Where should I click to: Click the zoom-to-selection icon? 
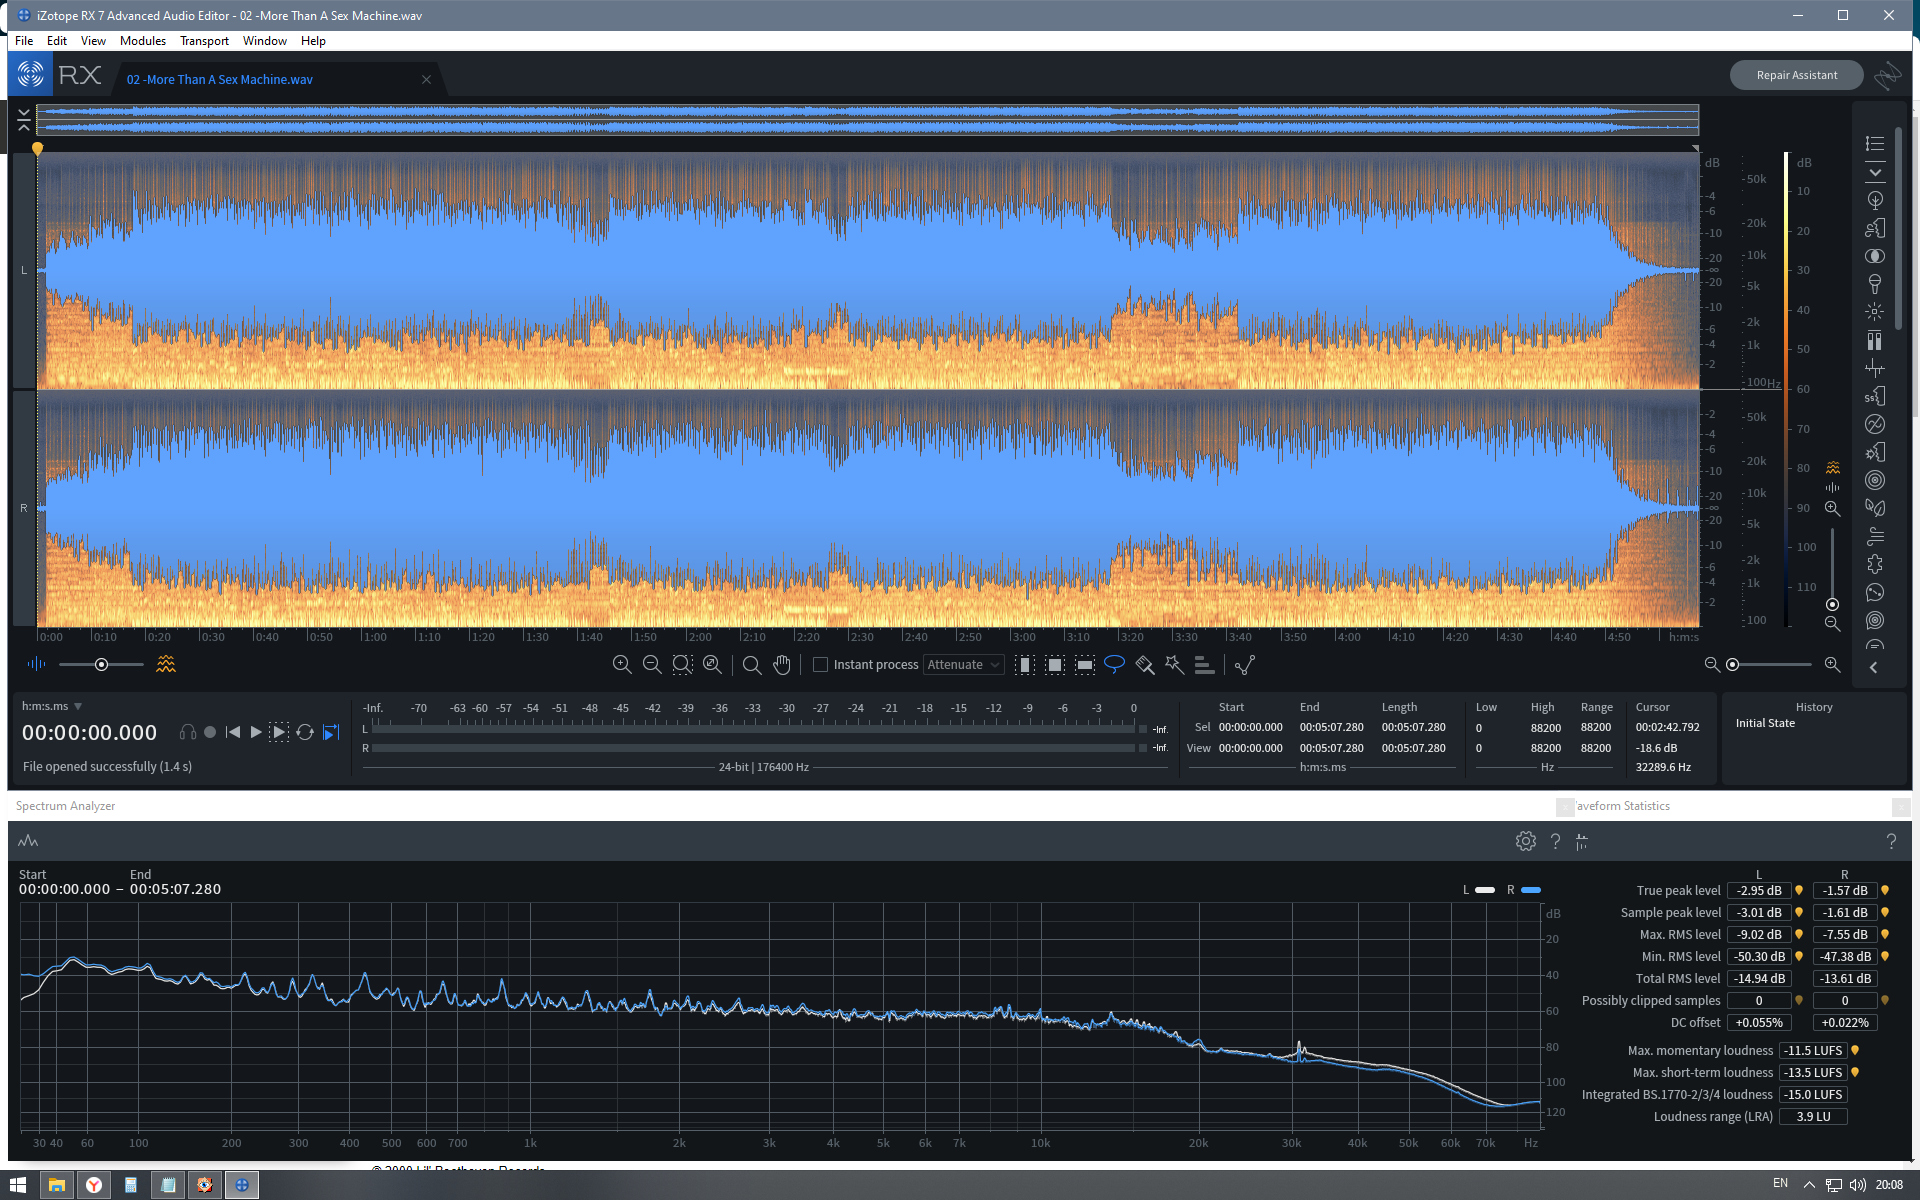pyautogui.click(x=682, y=664)
